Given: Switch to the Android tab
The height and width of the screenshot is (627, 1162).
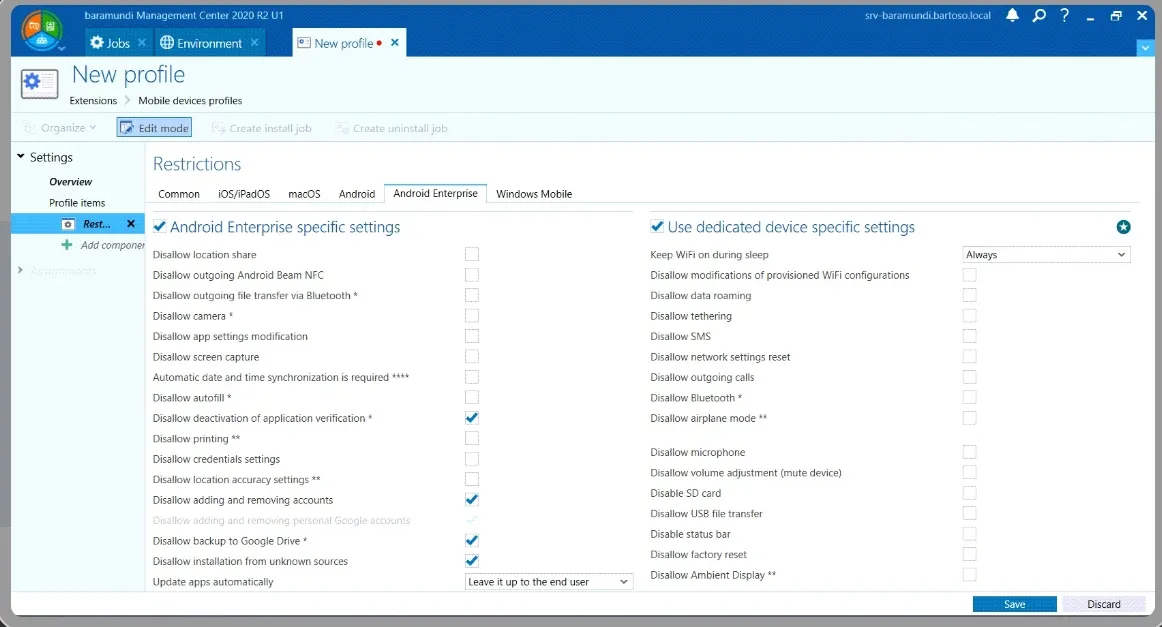Looking at the screenshot, I should coord(356,194).
